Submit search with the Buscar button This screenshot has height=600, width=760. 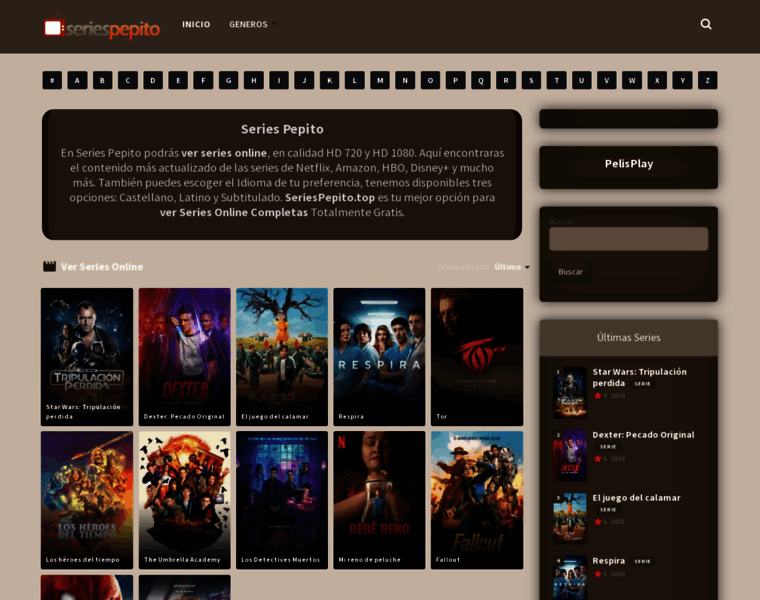(570, 272)
